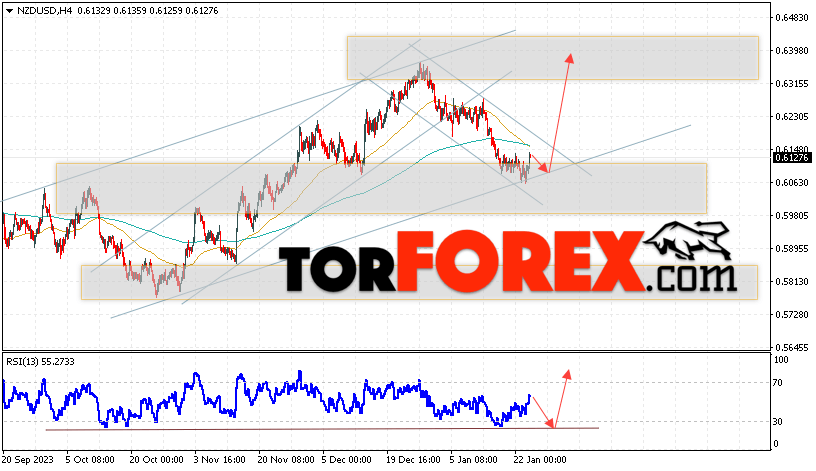Select the 5 Jan 08:00 date label

click(x=474, y=460)
